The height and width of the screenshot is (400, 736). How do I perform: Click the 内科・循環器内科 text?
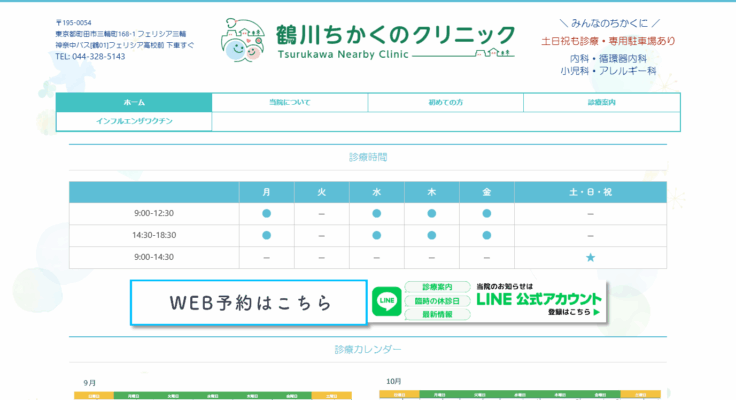(x=608, y=59)
